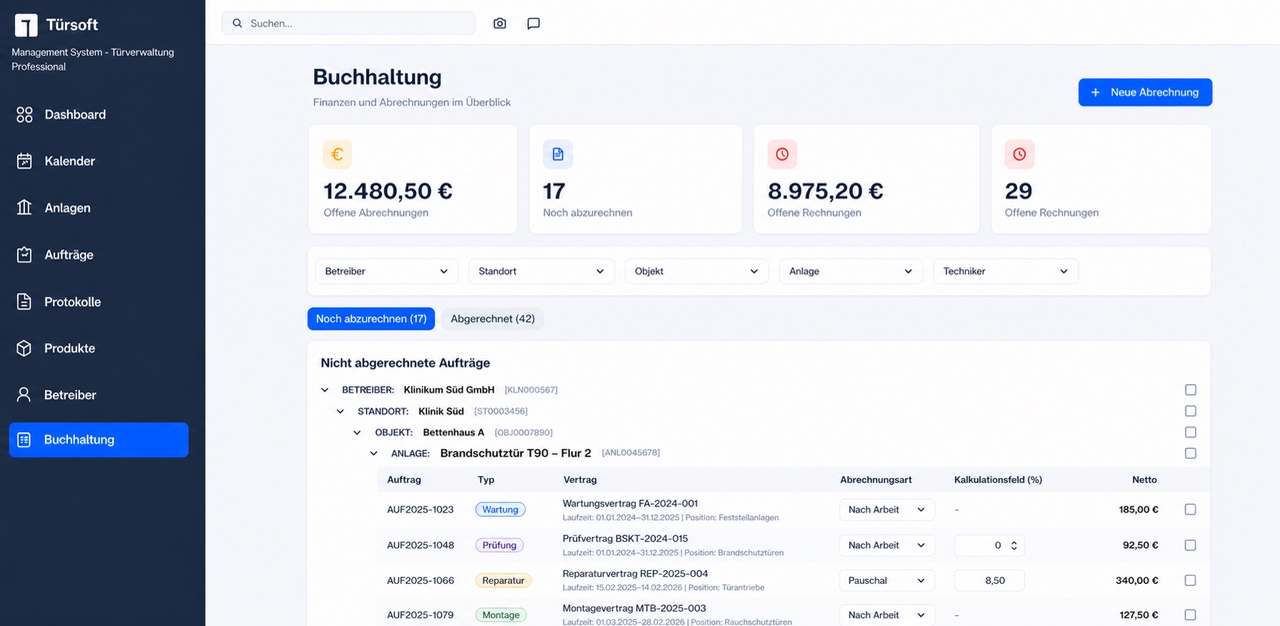The width and height of the screenshot is (1280, 626).
Task: Click order number AUF2025-1023
Action: [x=420, y=509]
